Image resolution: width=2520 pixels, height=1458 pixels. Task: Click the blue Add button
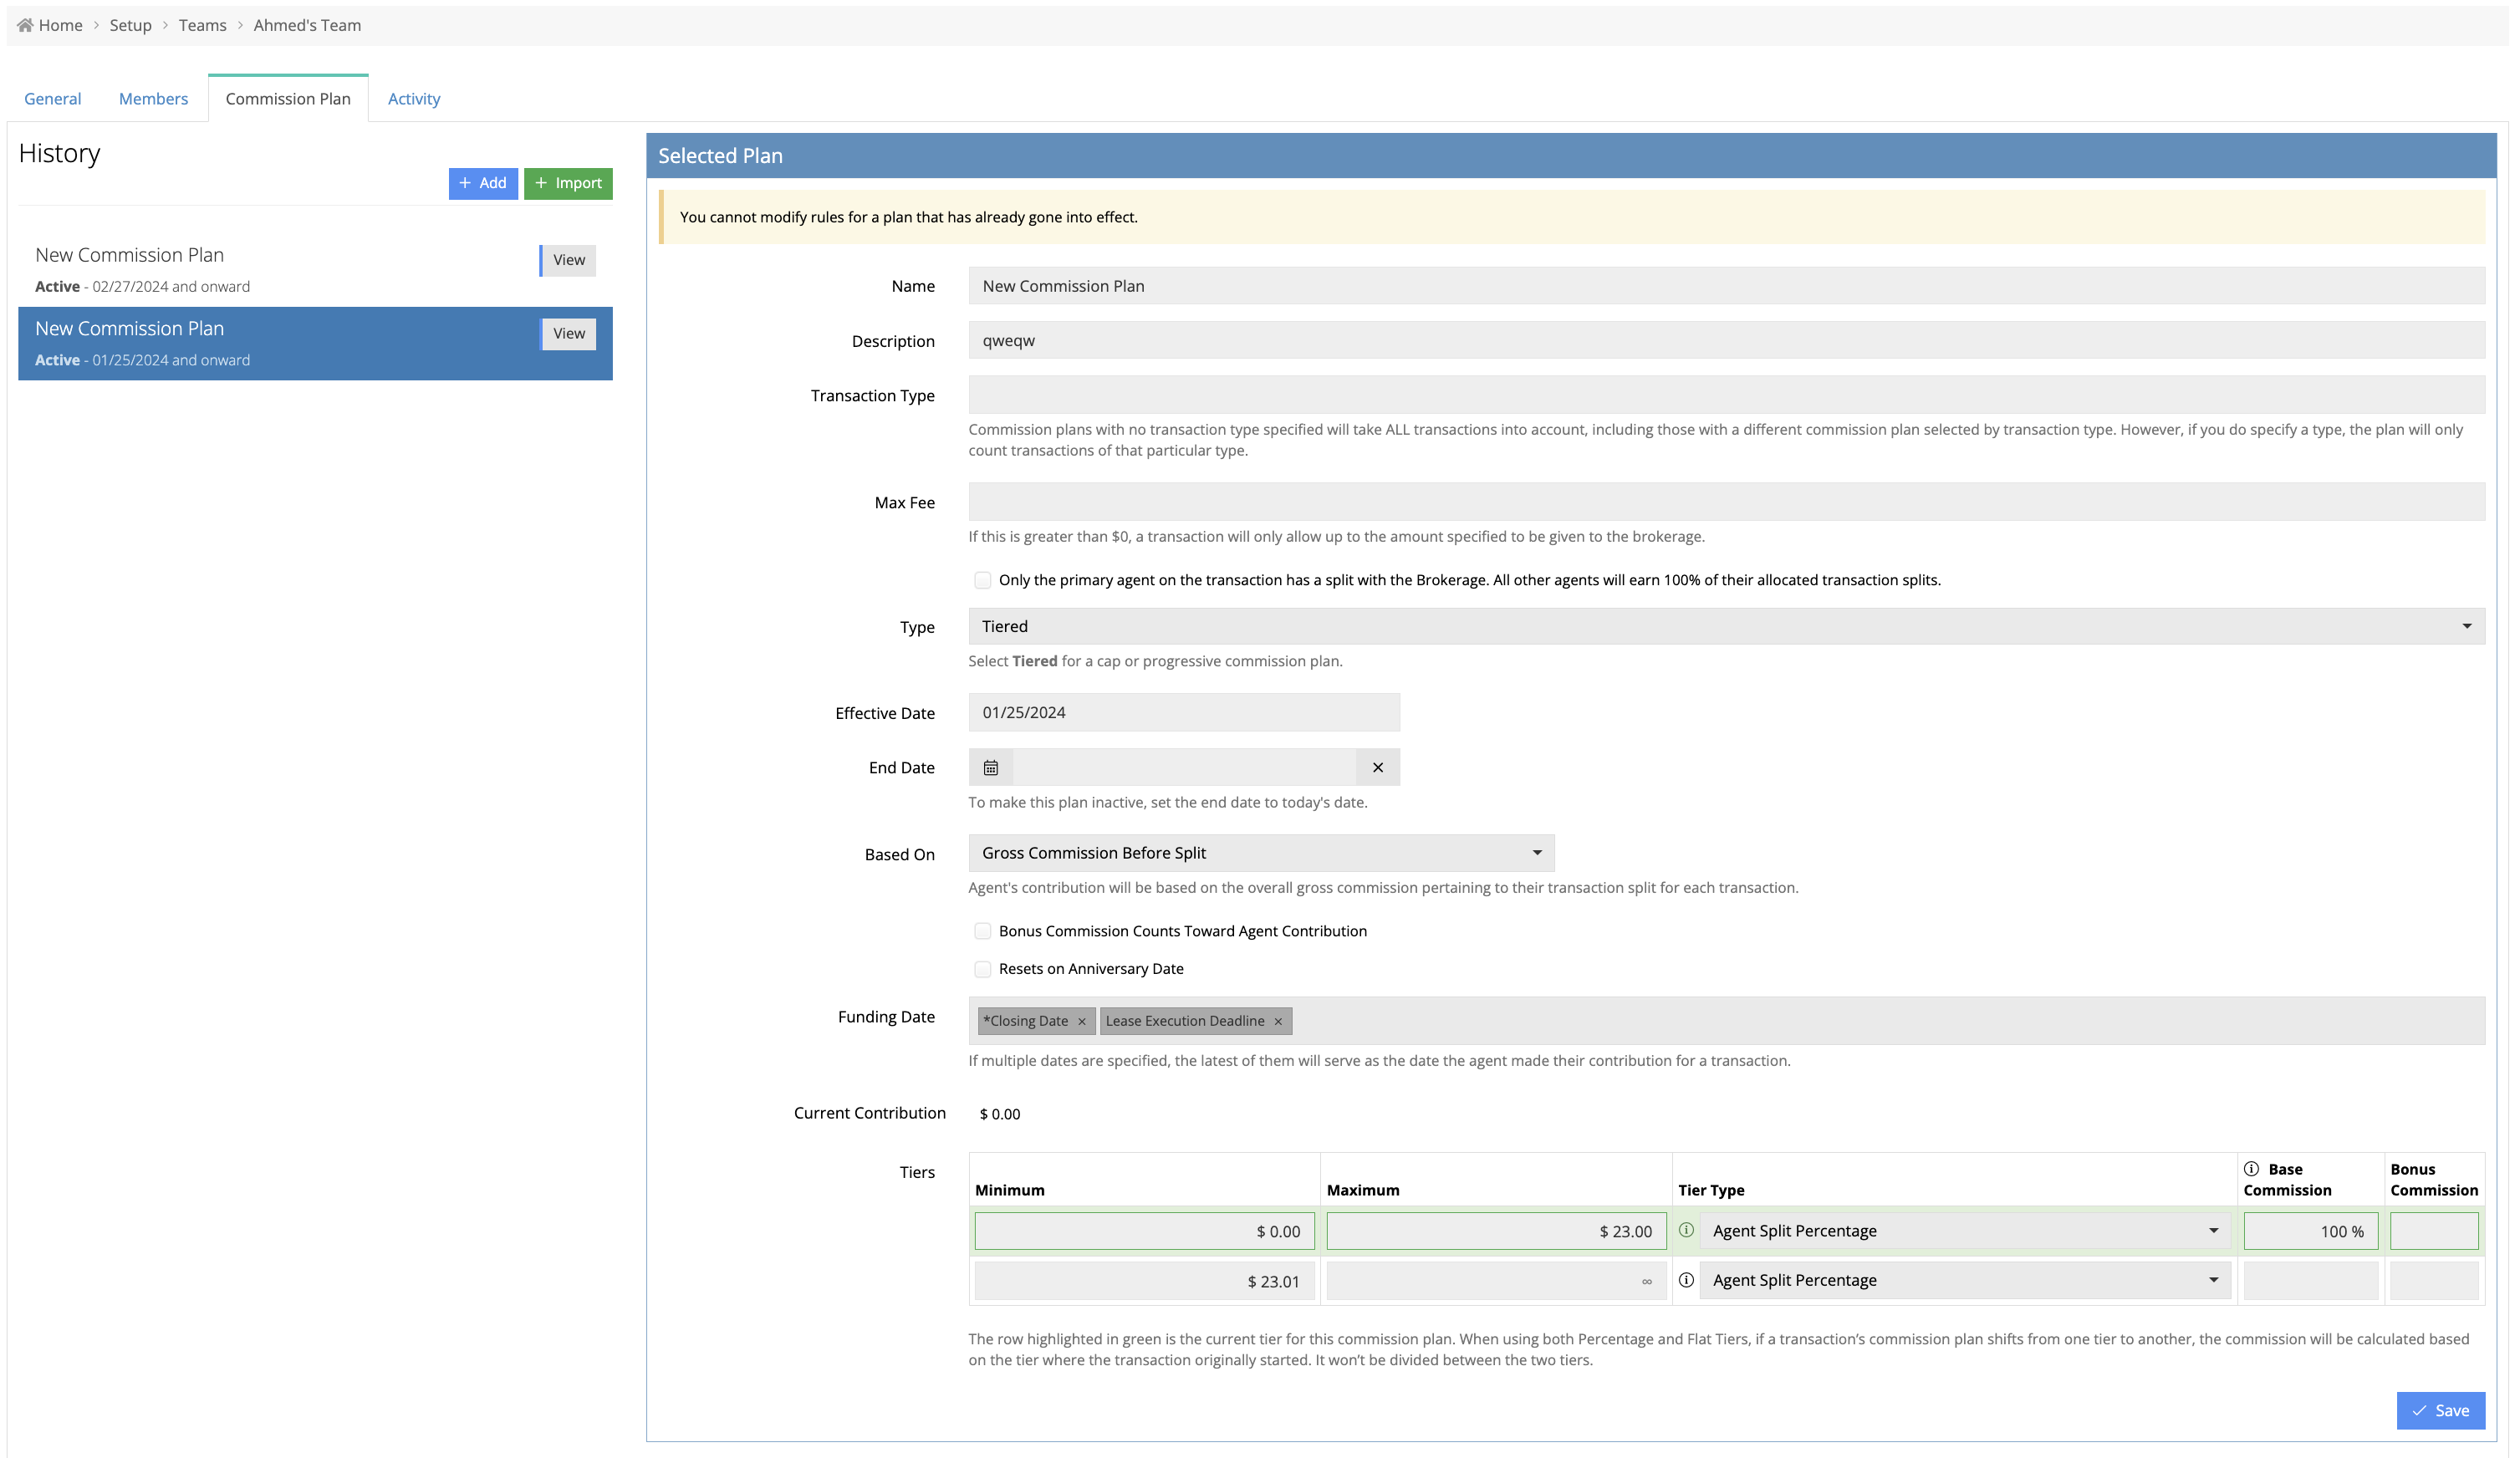[483, 183]
